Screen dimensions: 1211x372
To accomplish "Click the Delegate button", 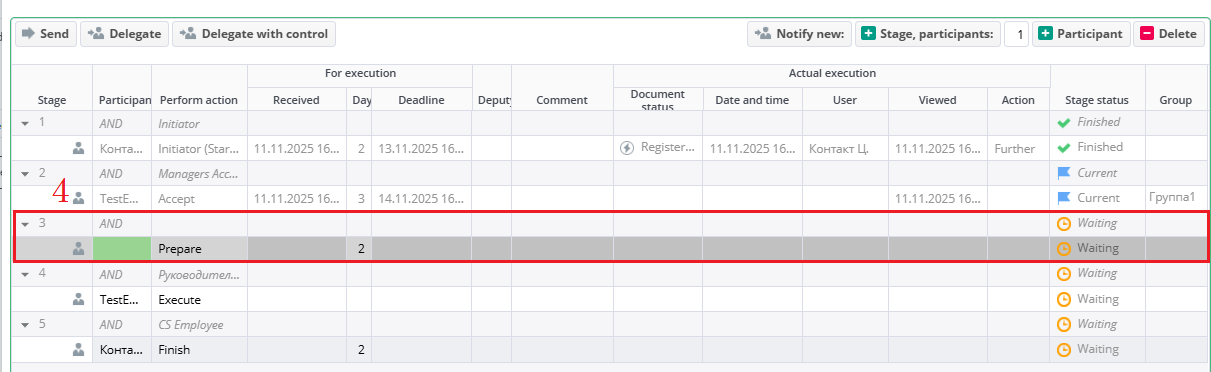I will click(124, 34).
